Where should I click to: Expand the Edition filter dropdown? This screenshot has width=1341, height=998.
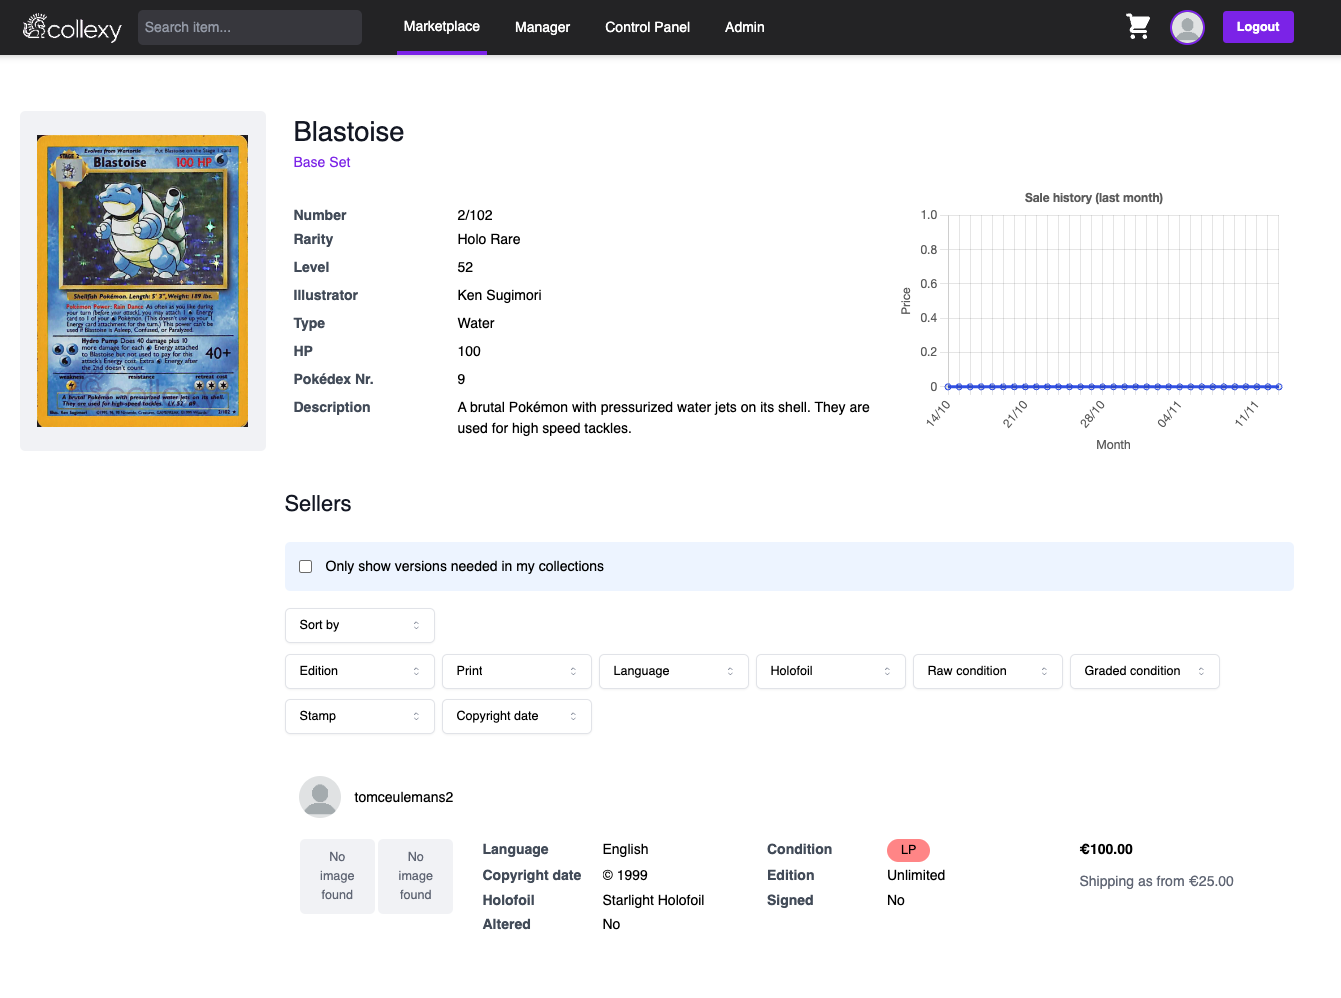[x=360, y=671]
